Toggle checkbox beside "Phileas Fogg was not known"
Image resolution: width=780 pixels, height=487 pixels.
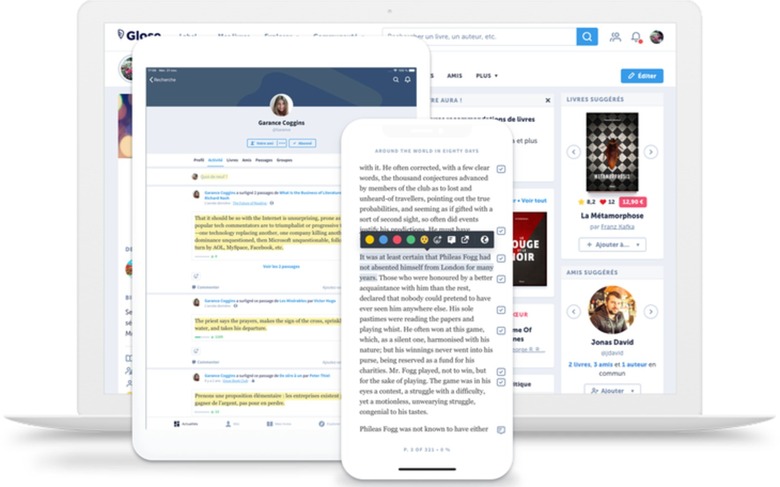coord(501,430)
